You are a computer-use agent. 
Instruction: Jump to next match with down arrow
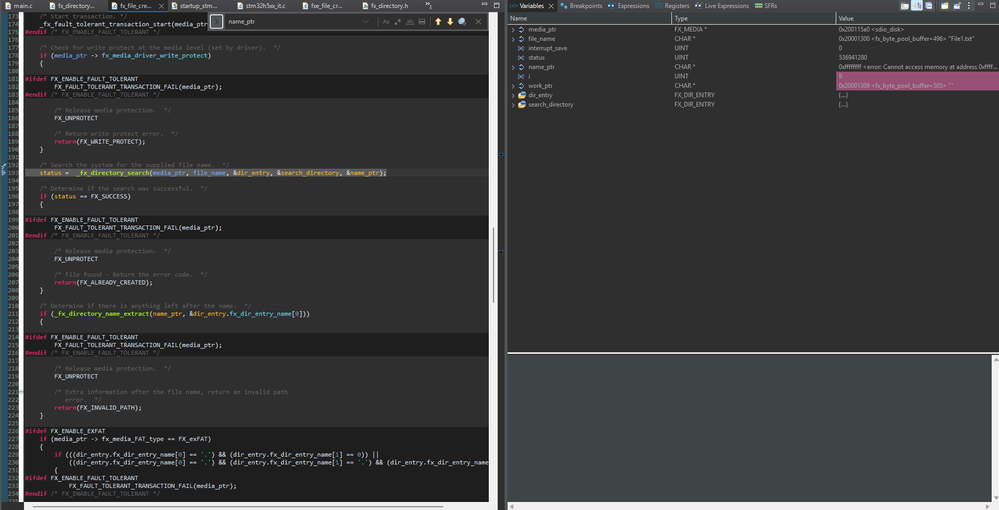(x=450, y=22)
